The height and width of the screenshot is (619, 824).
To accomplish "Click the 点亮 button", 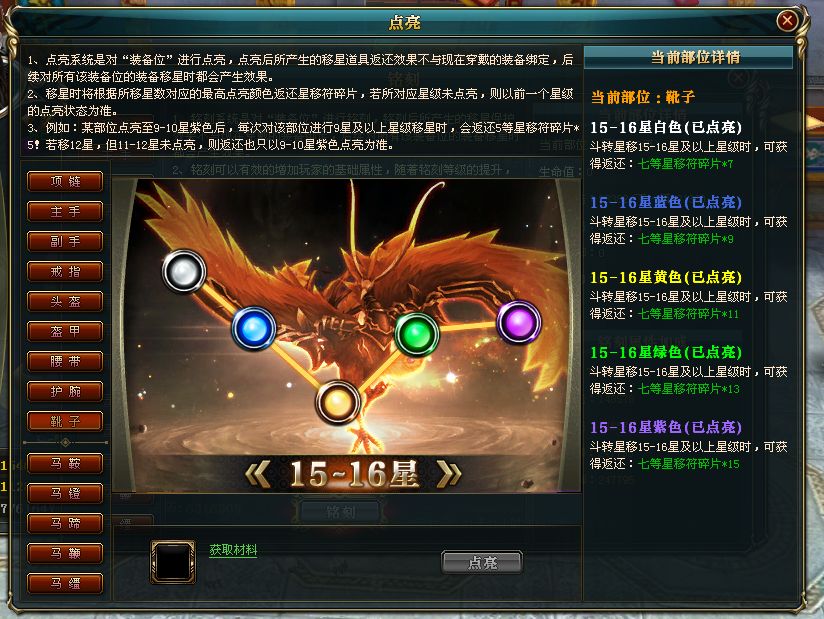I will click(482, 562).
